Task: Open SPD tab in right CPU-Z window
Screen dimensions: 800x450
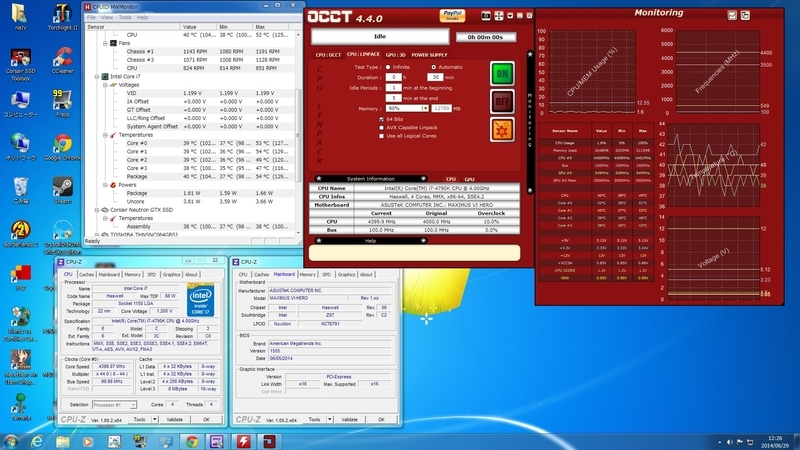Action: pyautogui.click(x=327, y=274)
